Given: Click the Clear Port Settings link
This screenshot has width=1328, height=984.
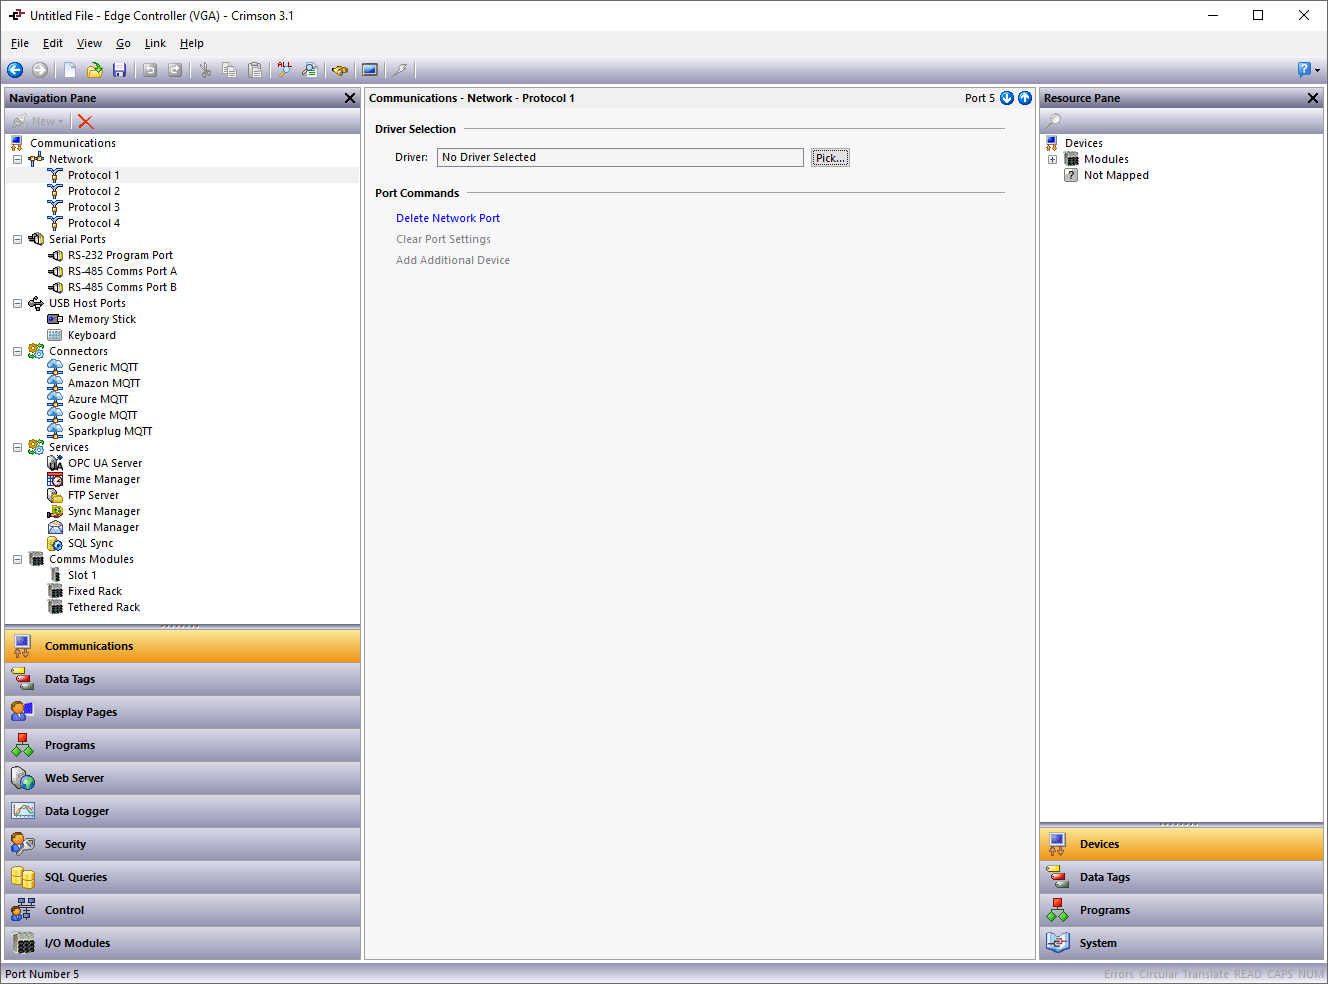Looking at the screenshot, I should 443,239.
